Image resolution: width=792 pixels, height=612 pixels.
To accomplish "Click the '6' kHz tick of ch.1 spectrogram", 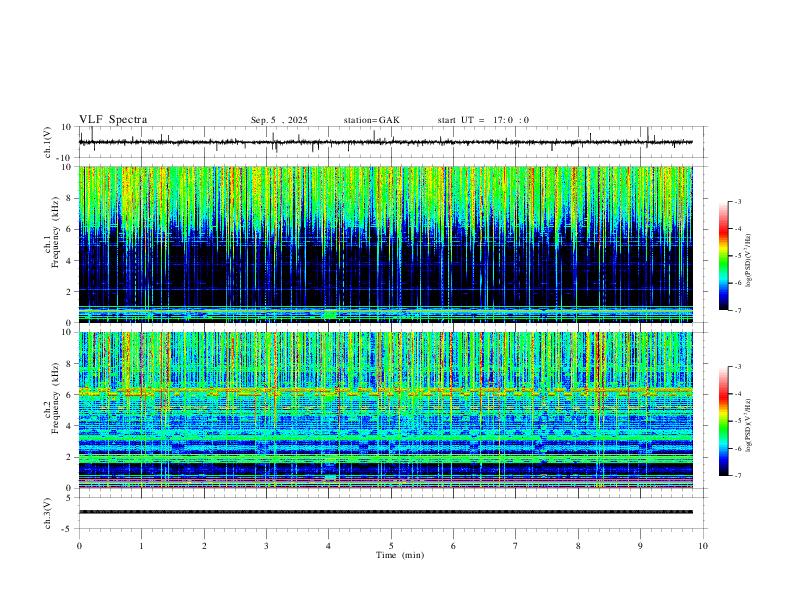I will tap(69, 230).
